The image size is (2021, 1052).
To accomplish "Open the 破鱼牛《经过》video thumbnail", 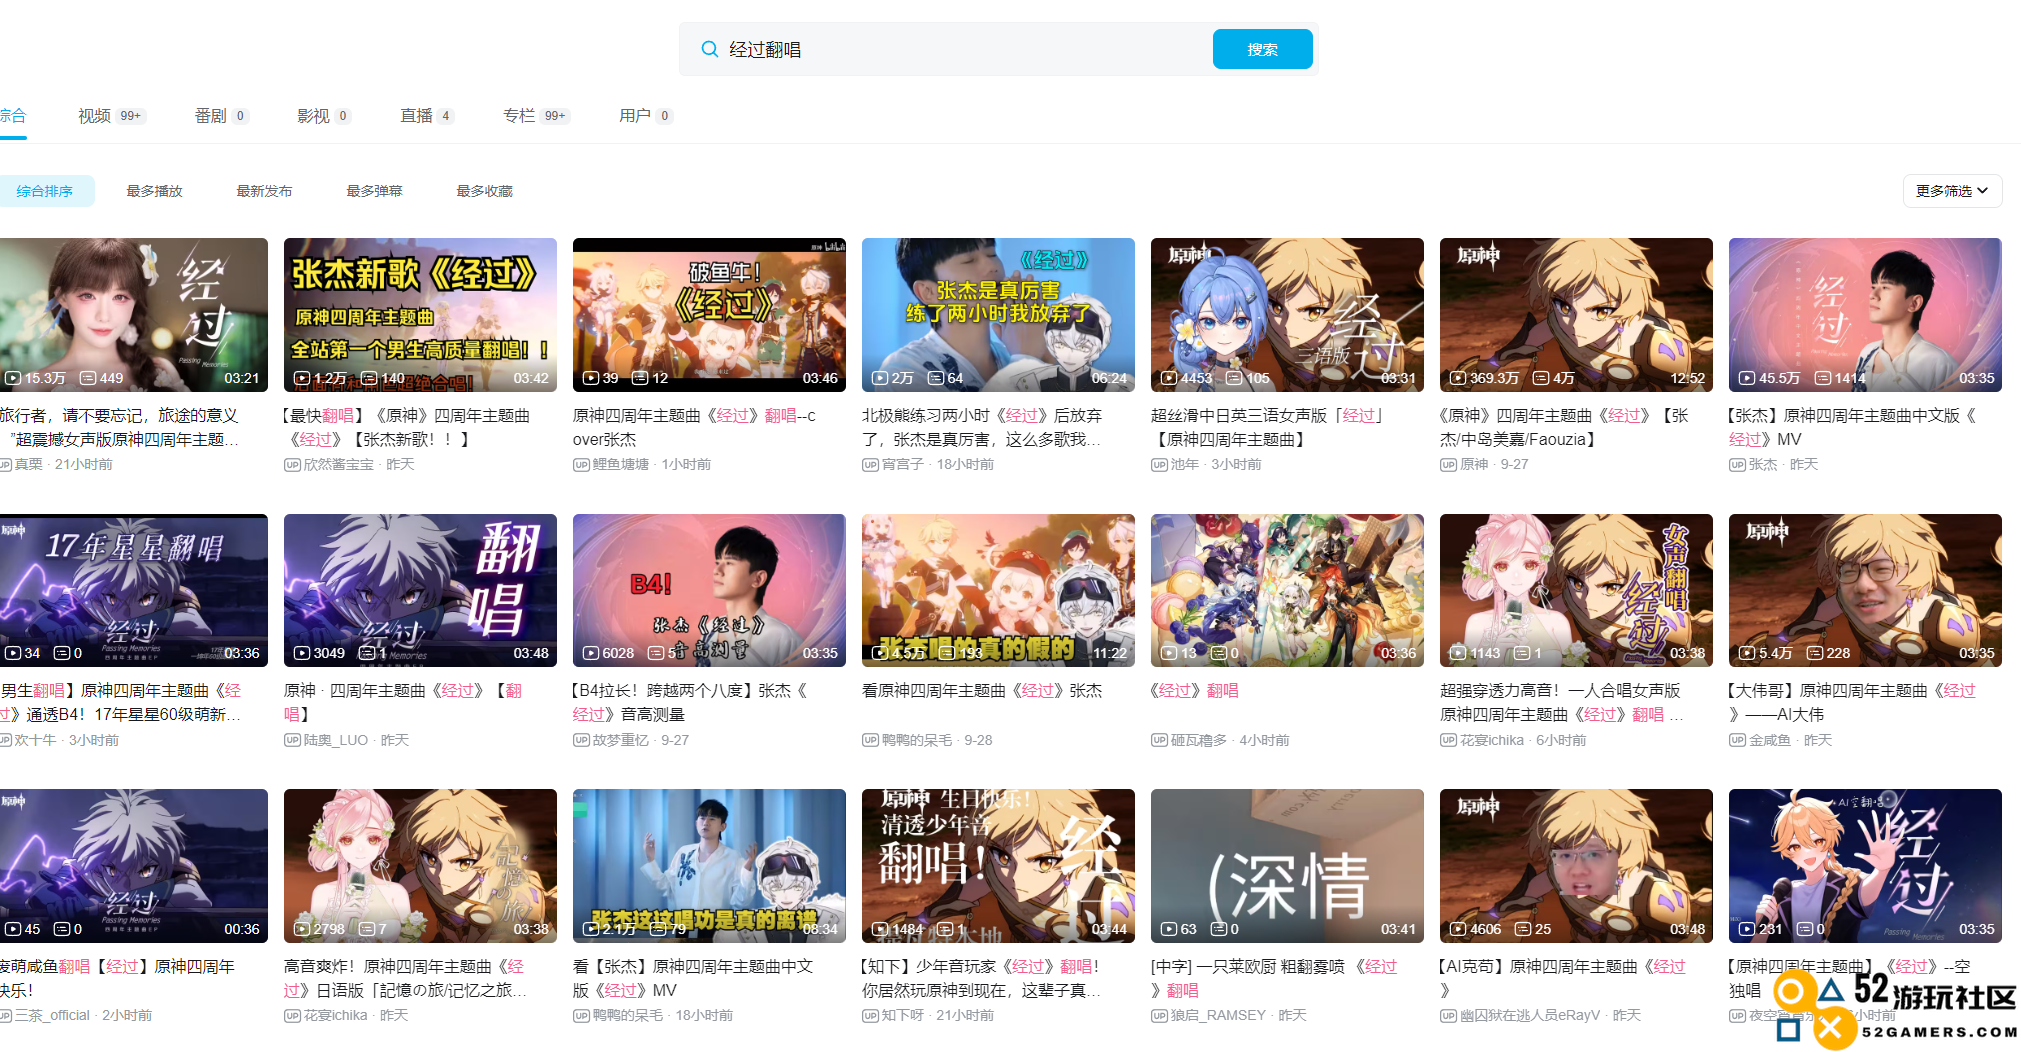I will [x=709, y=314].
